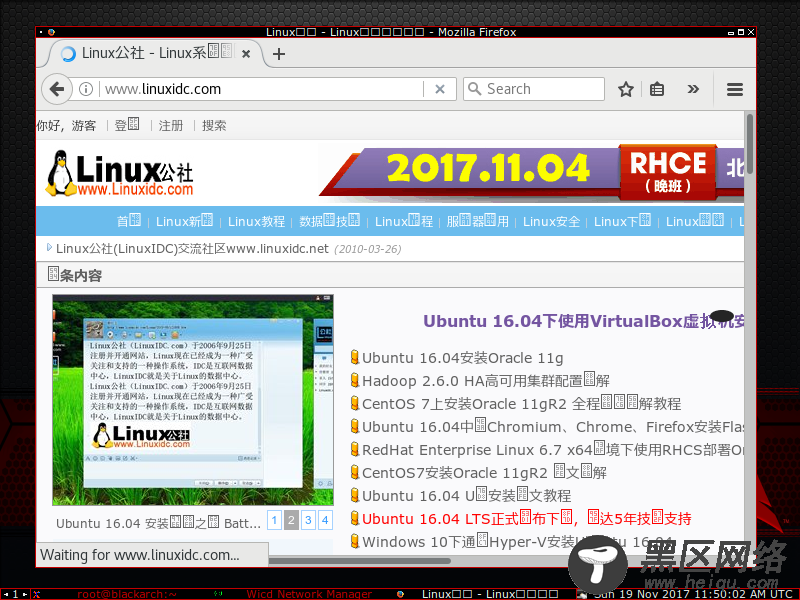This screenshot has width=800, height=600.
Task: Open a new tab with plus button
Action: (279, 54)
